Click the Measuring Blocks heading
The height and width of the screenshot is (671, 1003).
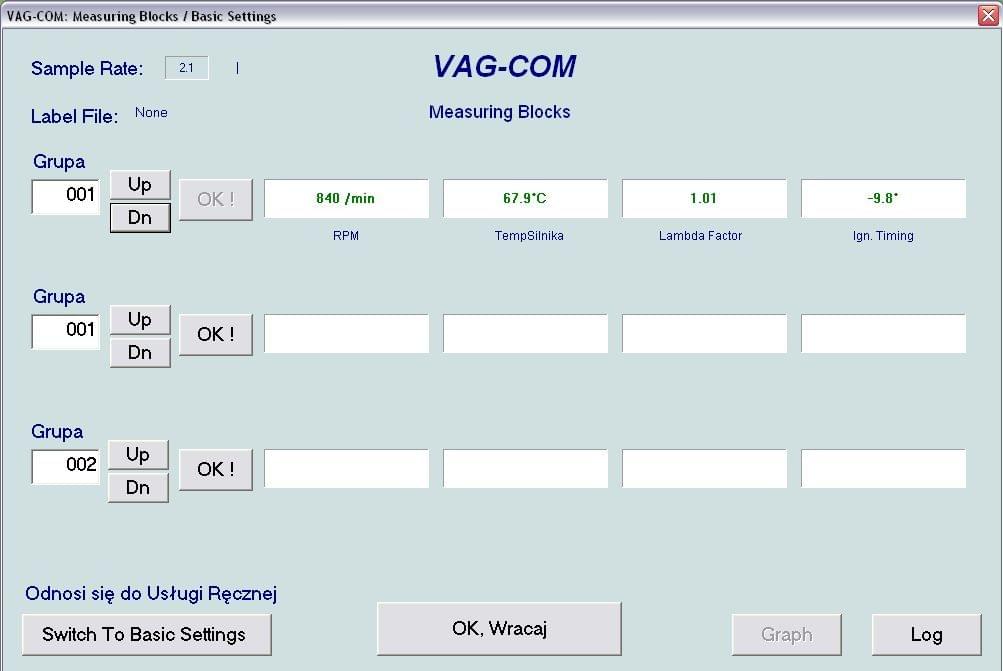pyautogui.click(x=500, y=112)
